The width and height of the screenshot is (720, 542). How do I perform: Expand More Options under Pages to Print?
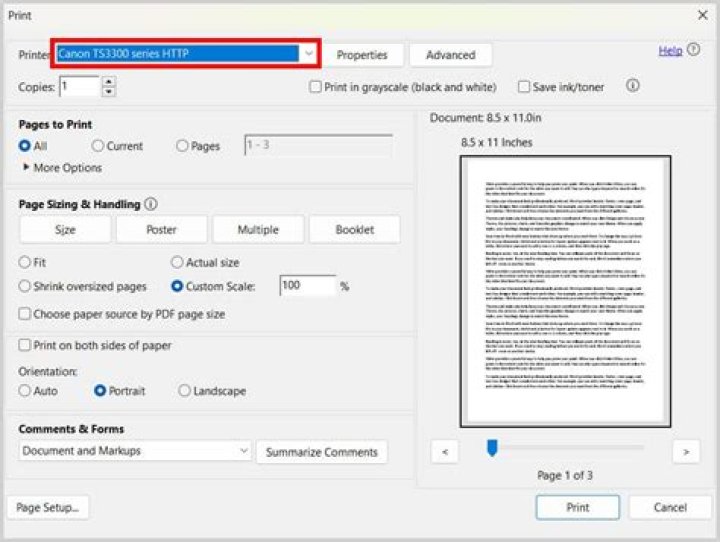(26, 168)
